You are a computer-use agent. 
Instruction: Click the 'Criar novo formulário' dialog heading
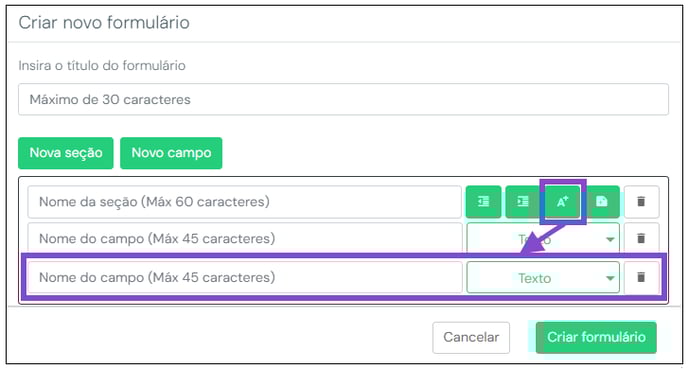tap(104, 22)
